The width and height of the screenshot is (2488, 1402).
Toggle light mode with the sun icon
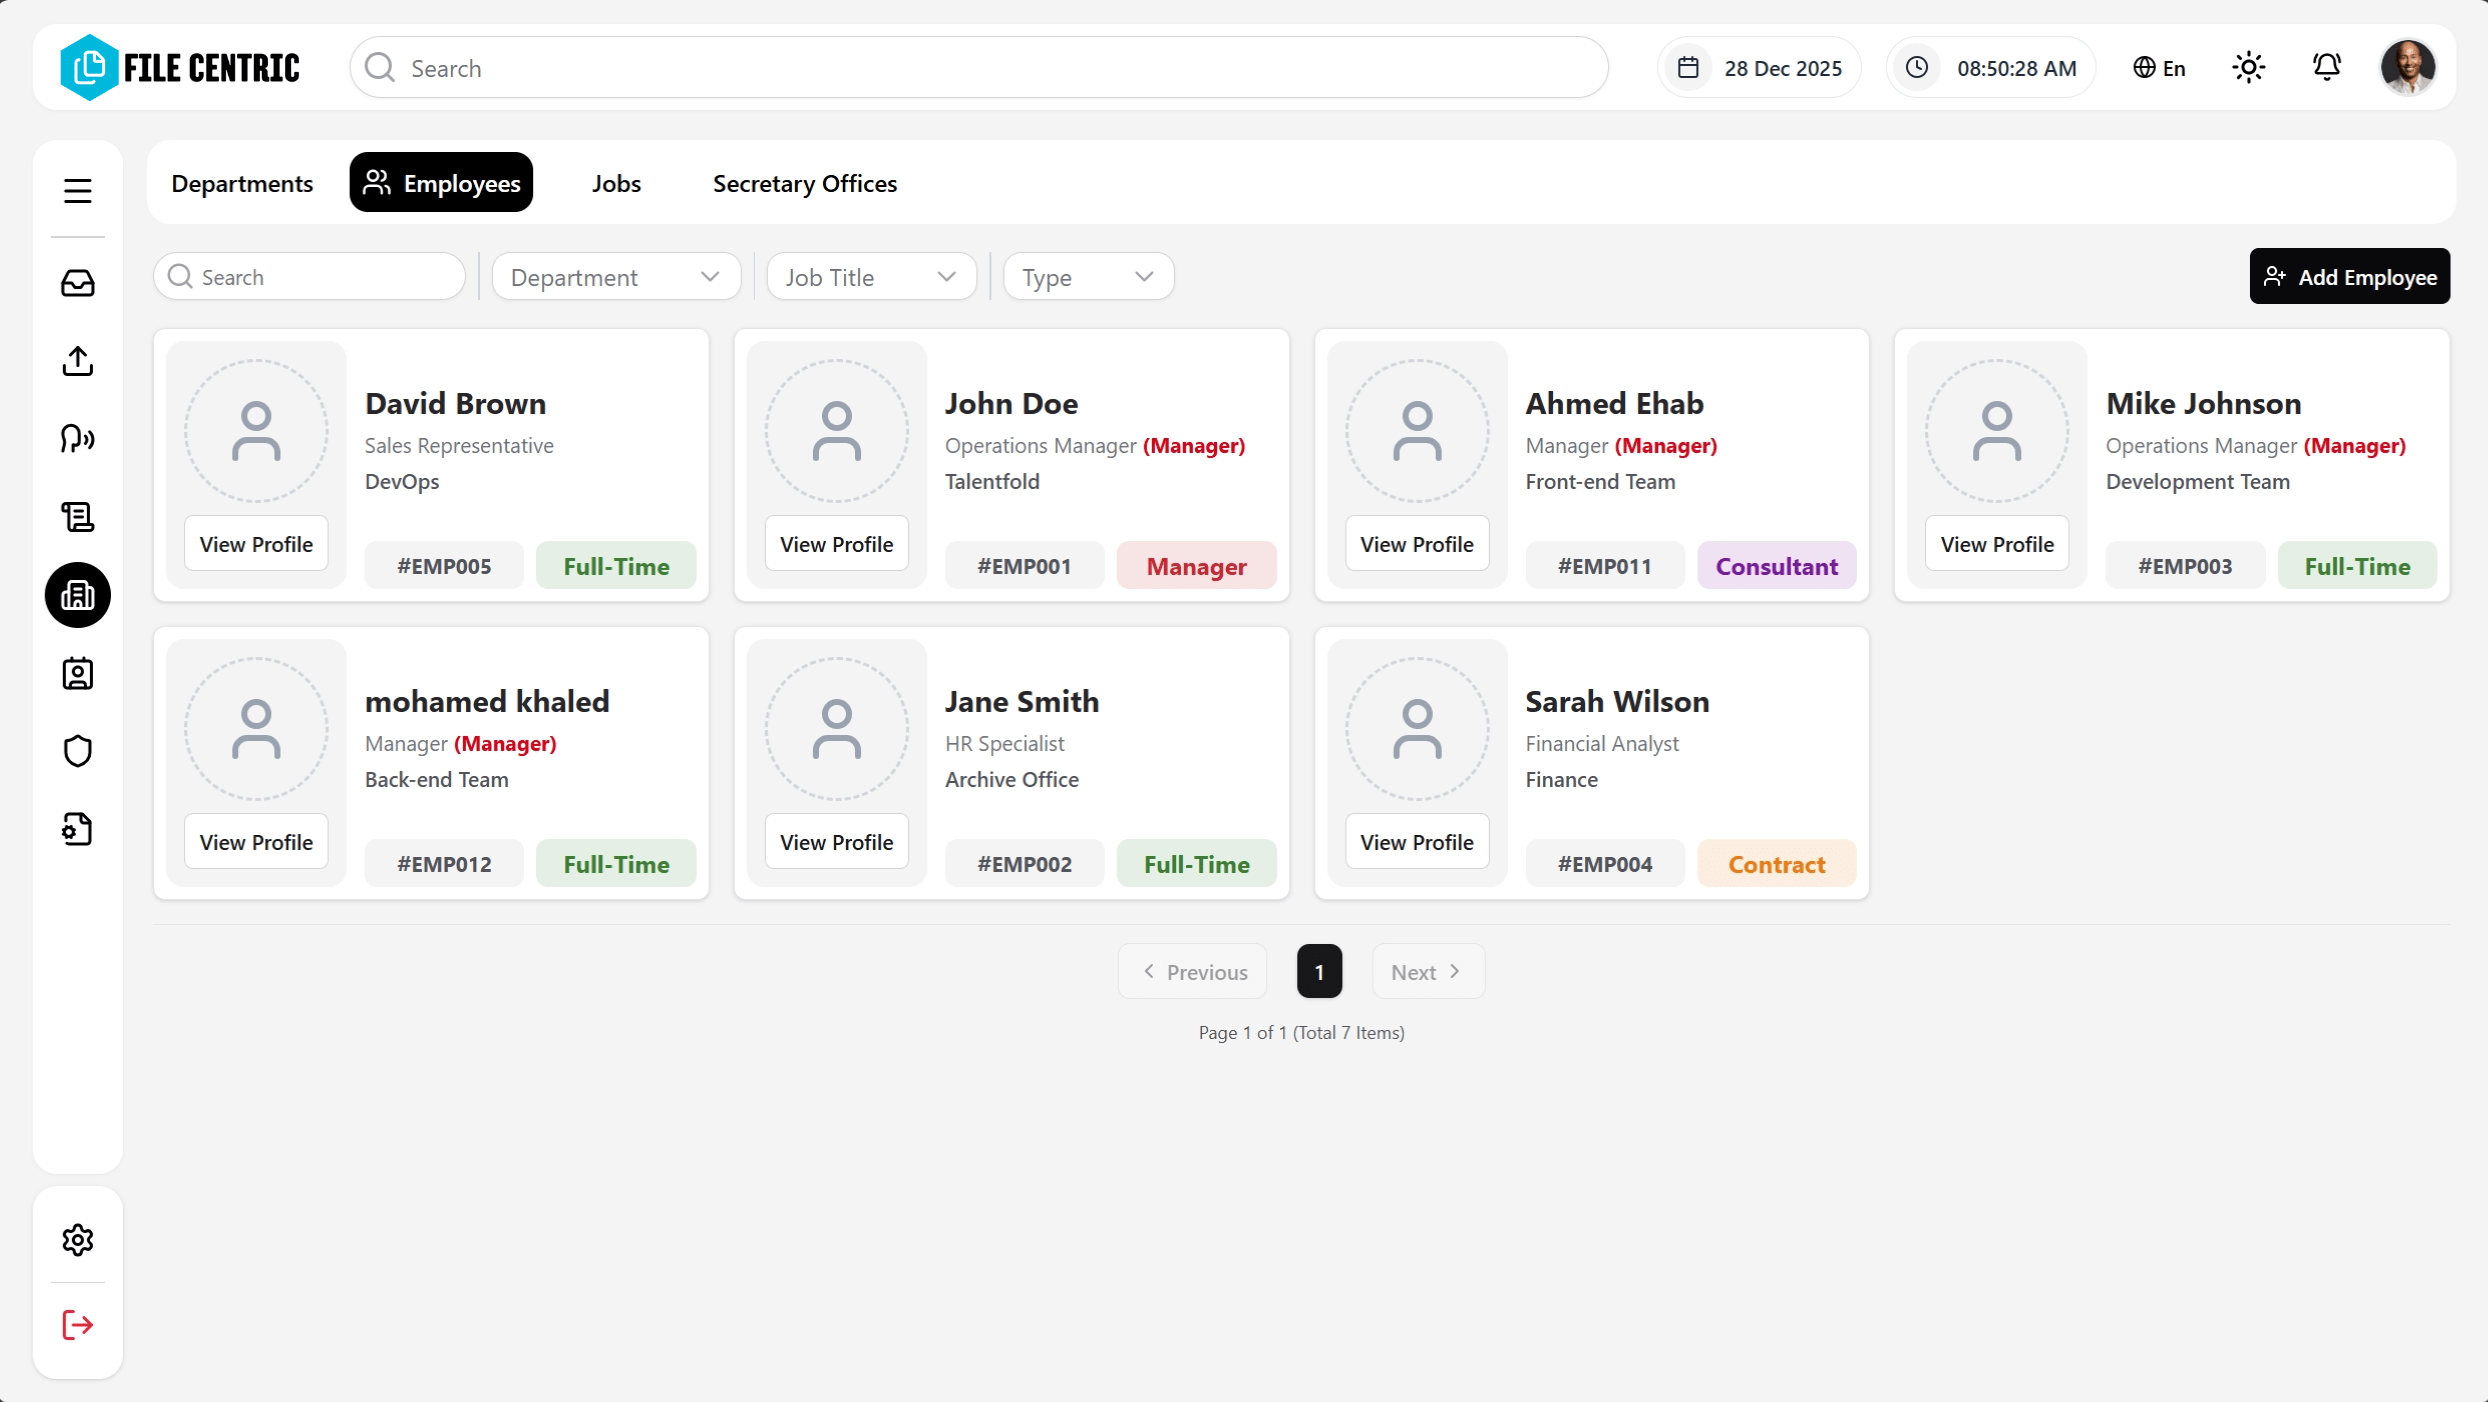(2249, 67)
